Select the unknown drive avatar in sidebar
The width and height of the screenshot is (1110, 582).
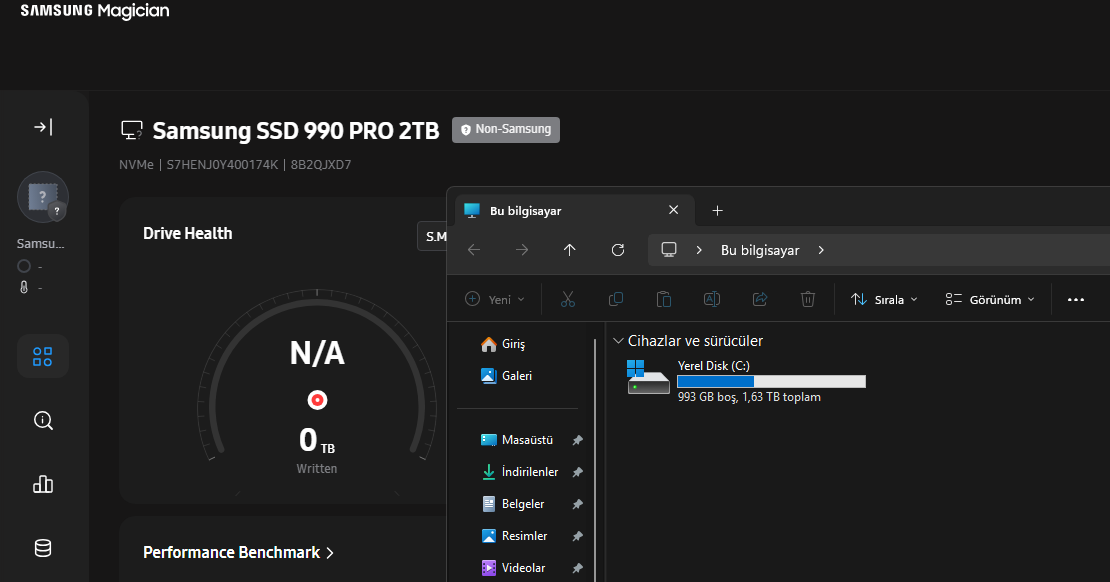[x=43, y=197]
